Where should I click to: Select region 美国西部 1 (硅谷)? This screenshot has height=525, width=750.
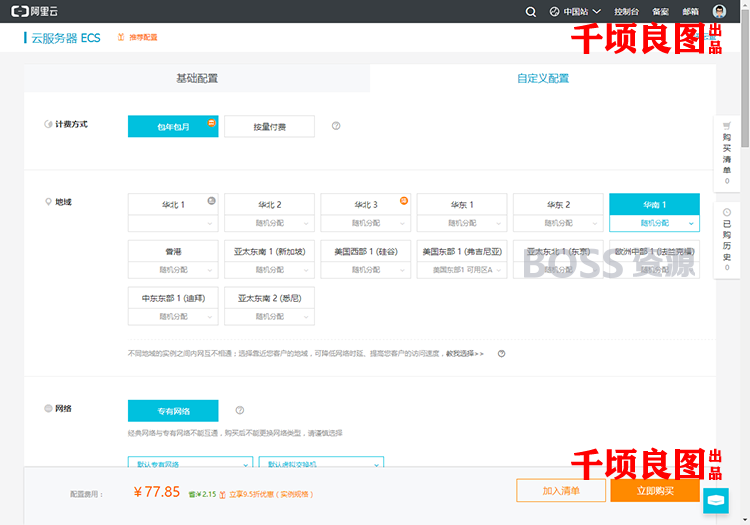click(366, 252)
